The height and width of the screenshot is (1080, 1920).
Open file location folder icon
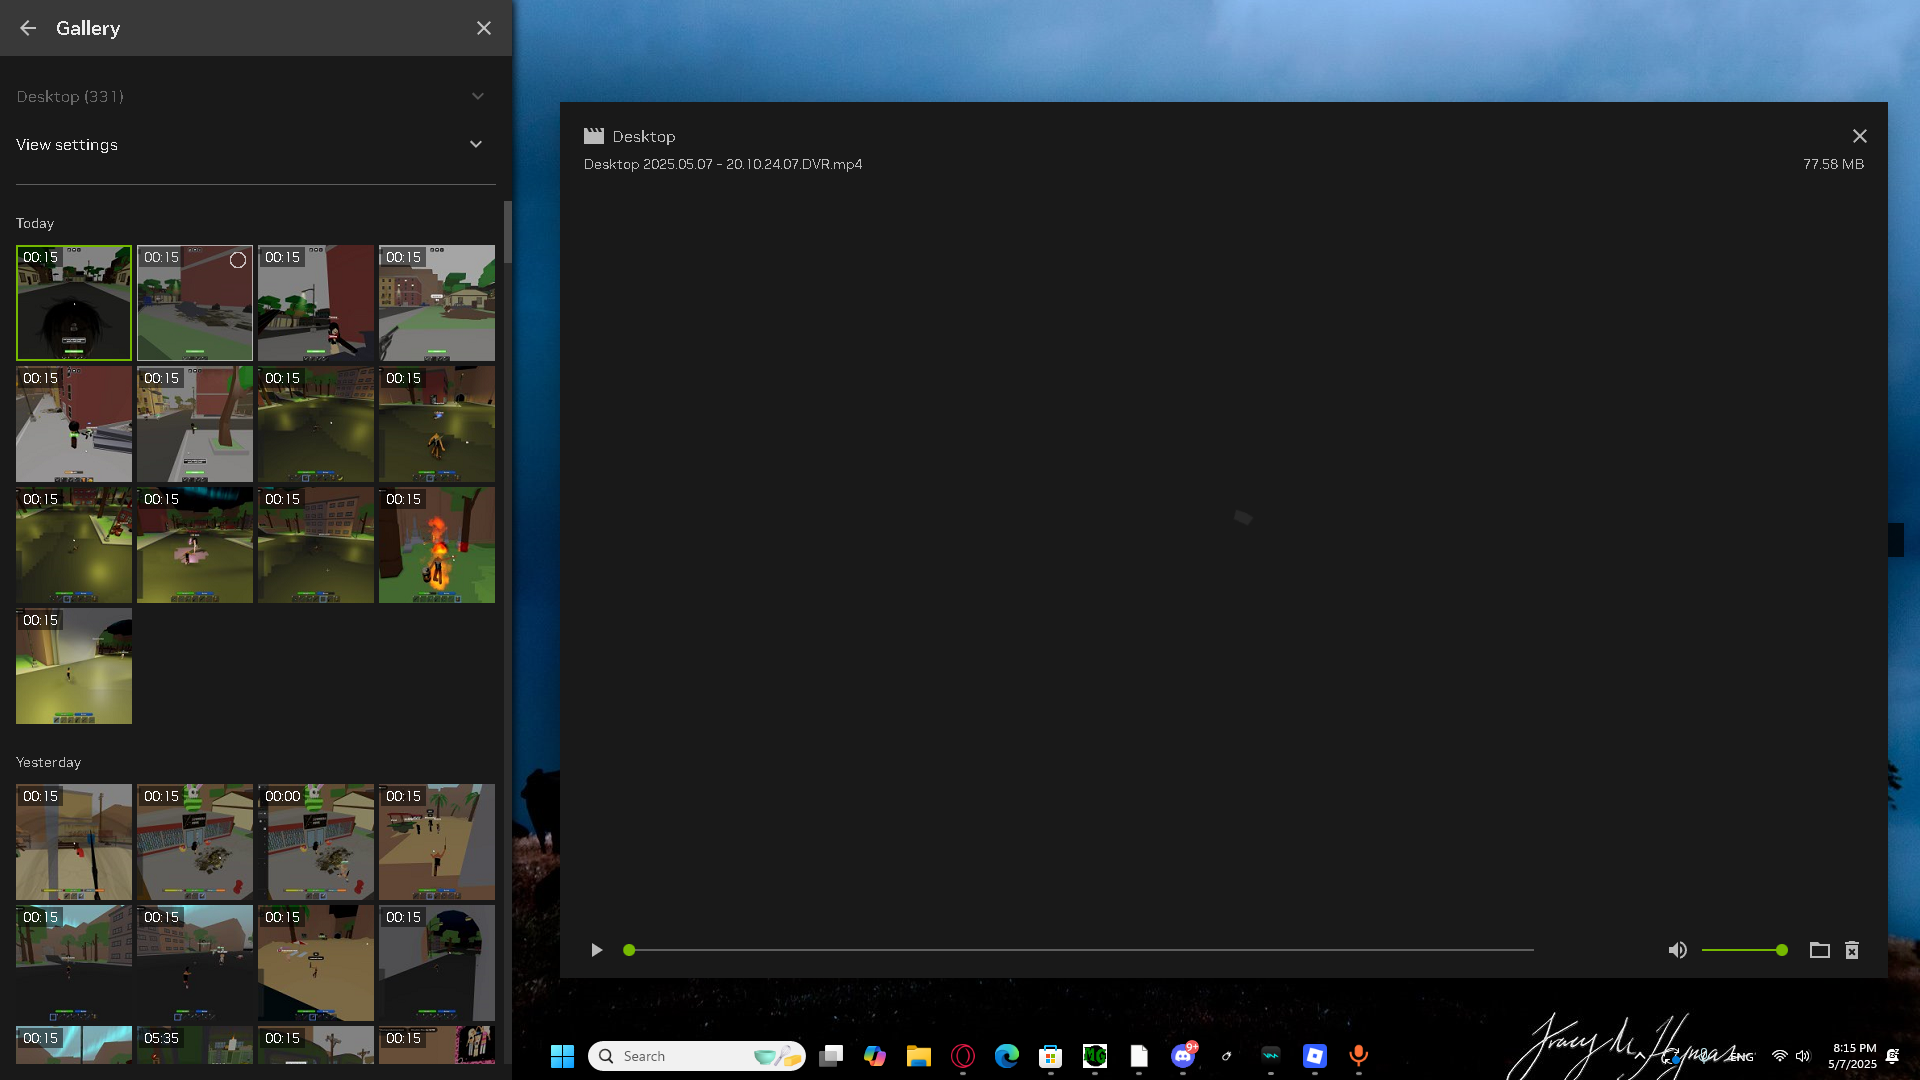click(x=1819, y=950)
